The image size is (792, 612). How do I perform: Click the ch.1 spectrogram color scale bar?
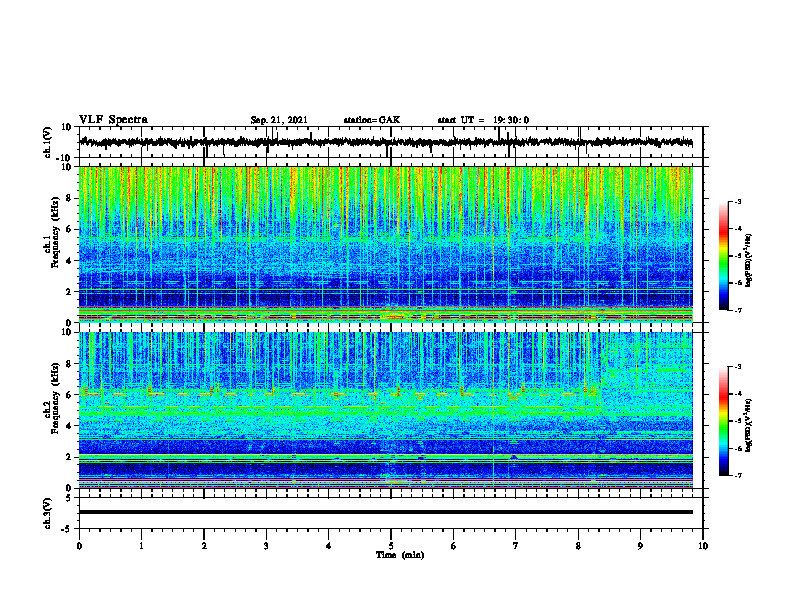click(723, 256)
